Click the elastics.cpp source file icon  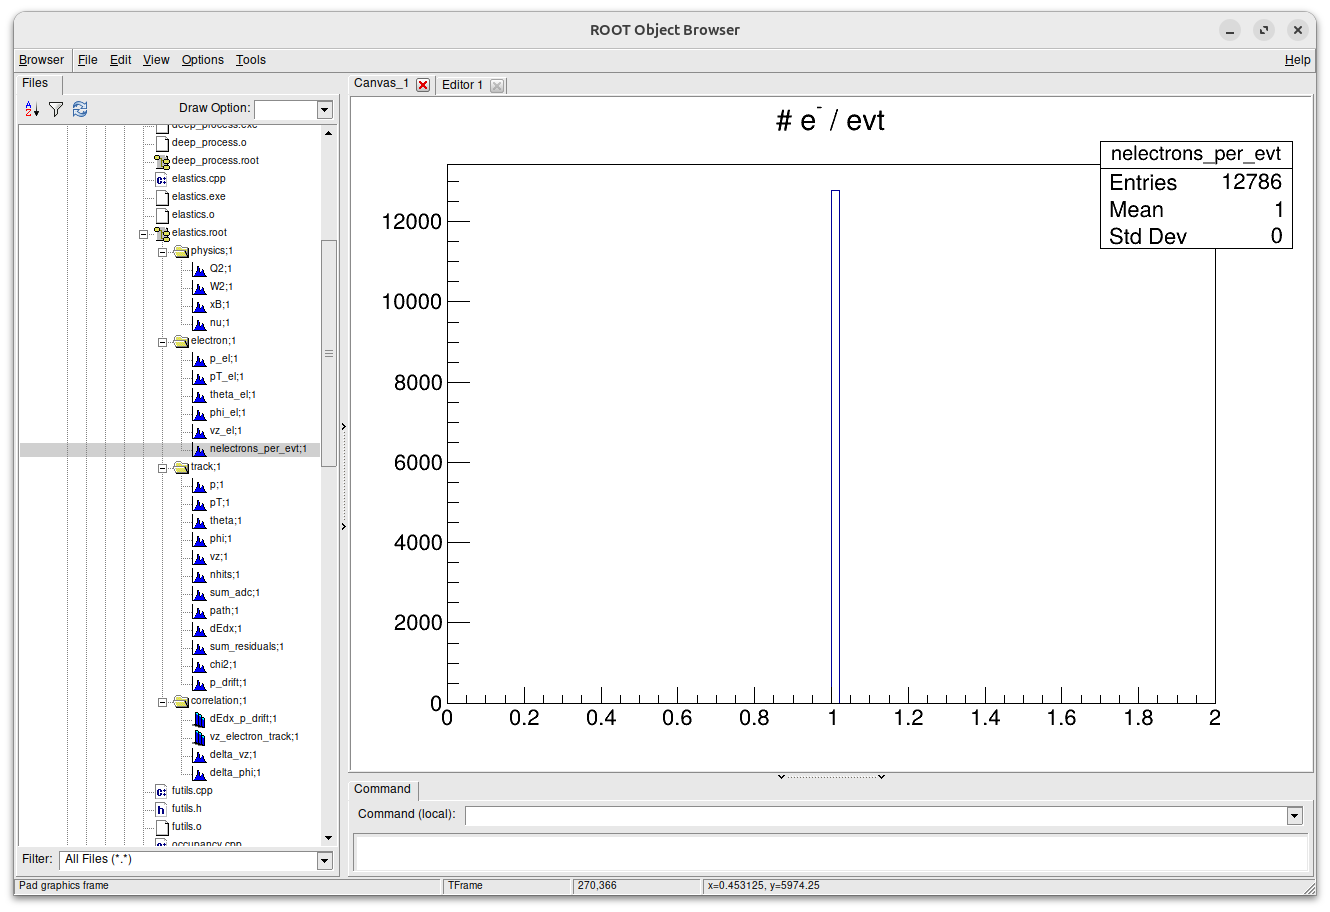(x=162, y=179)
